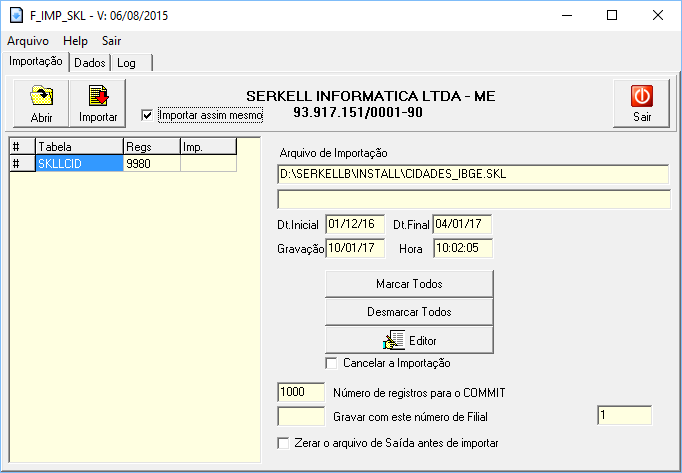
Task: Click the empty Imp. cell for SKLLCID
Action: [x=208, y=164]
